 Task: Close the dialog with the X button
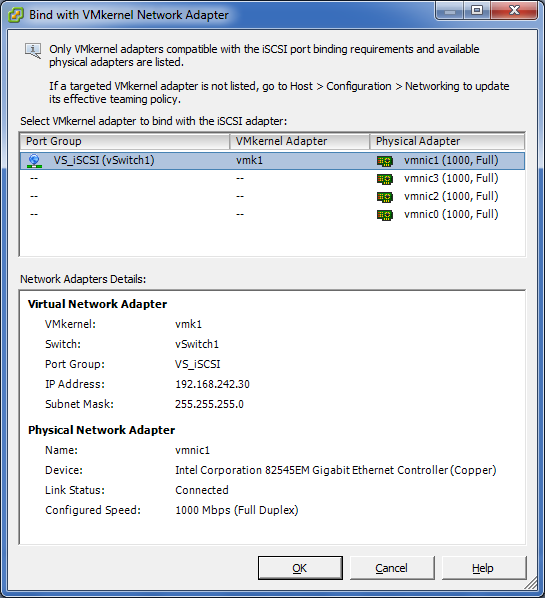[x=514, y=11]
